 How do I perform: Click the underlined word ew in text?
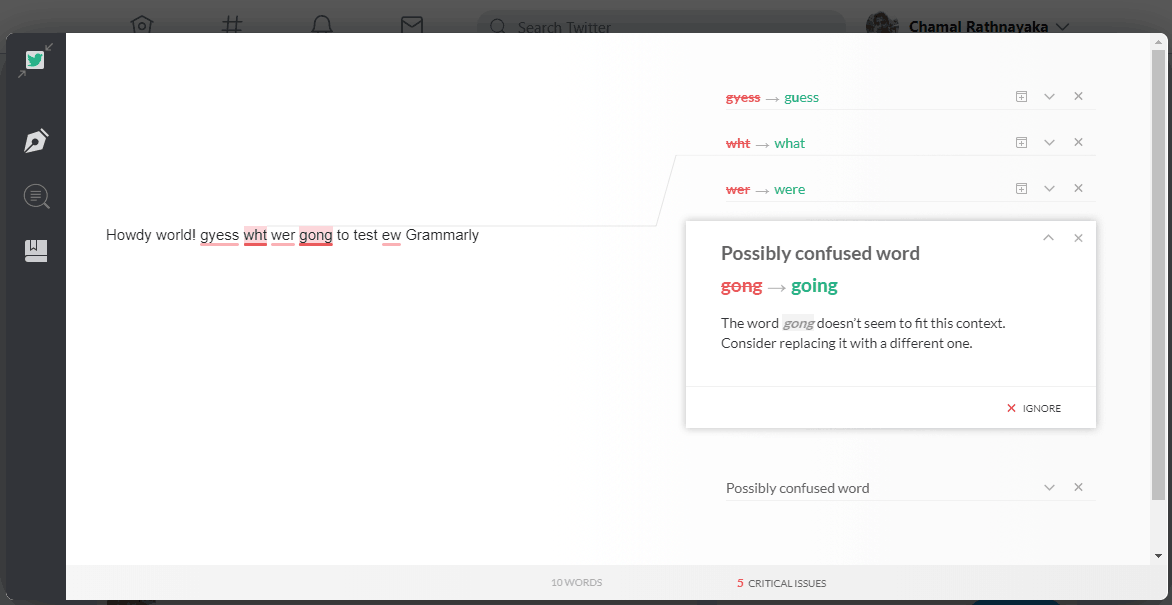click(x=392, y=236)
